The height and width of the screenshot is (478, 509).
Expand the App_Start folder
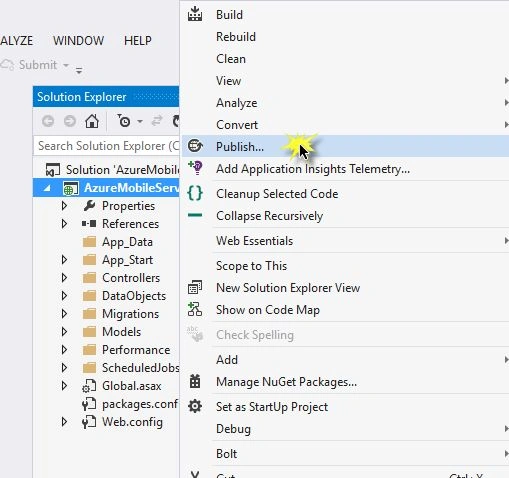click(64, 260)
